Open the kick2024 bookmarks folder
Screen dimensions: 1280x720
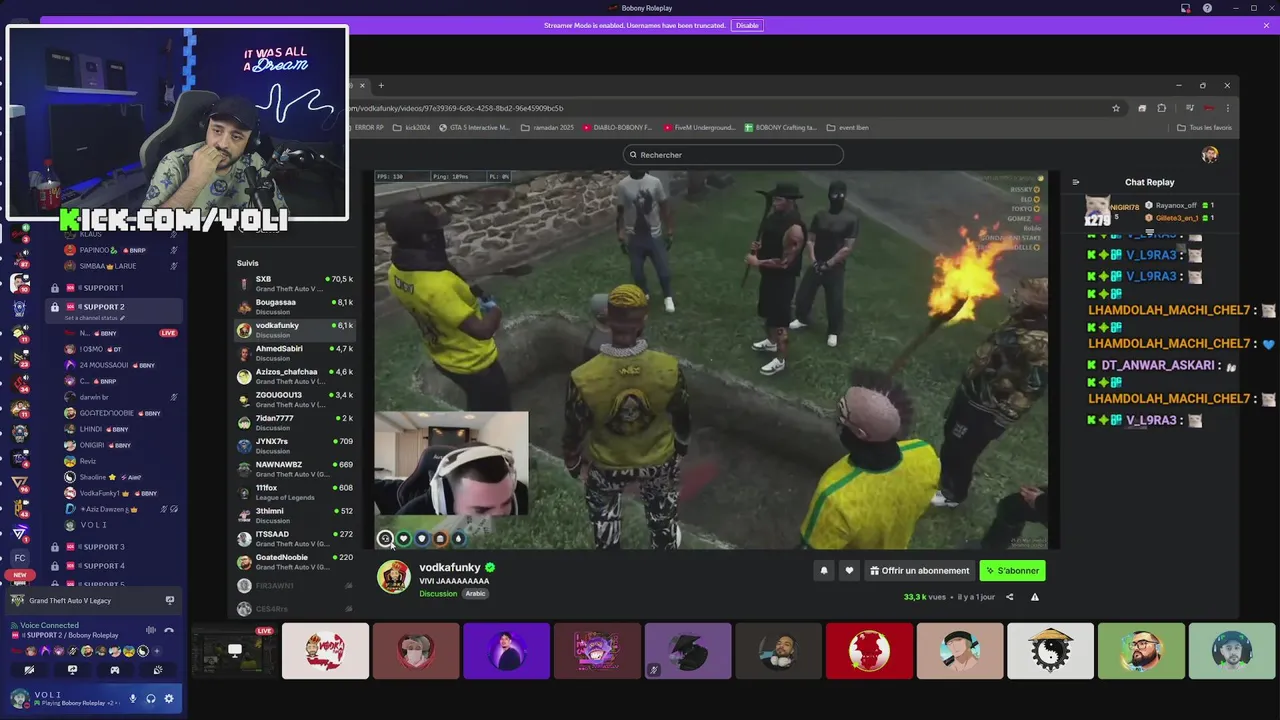(412, 128)
